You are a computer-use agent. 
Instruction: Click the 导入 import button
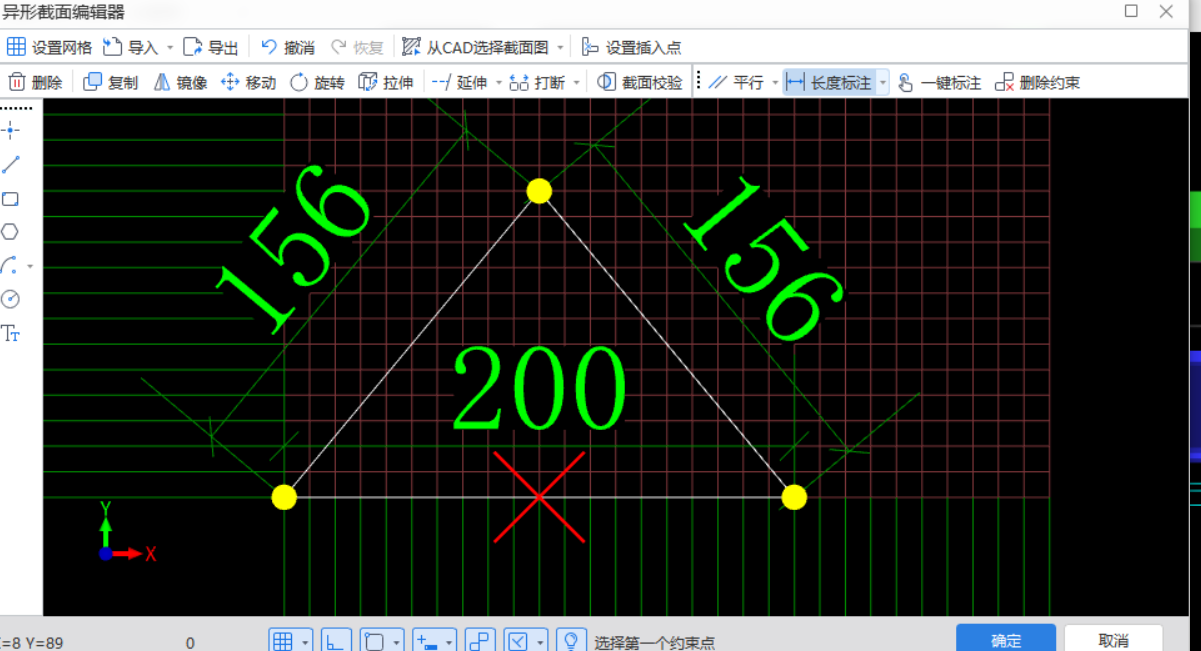pos(131,47)
